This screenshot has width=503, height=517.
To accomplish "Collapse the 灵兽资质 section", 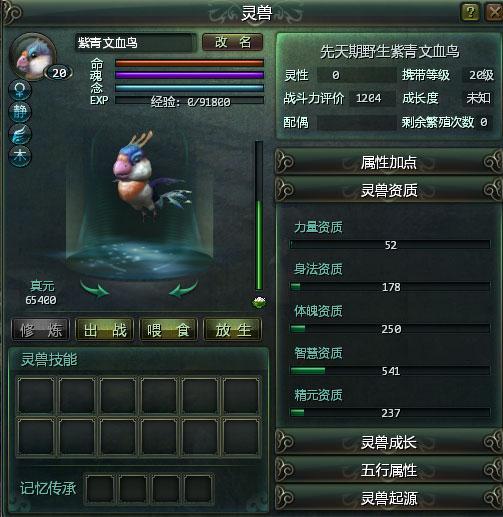I will click(x=388, y=190).
